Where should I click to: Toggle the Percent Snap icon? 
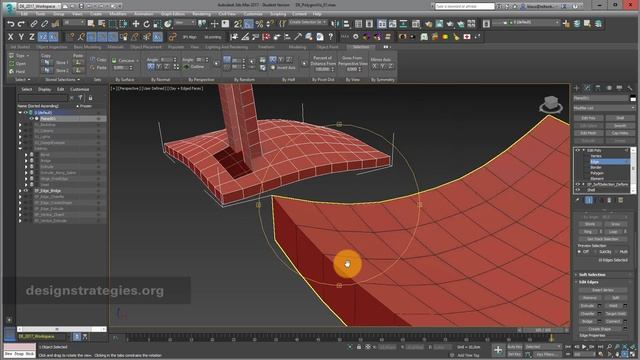(259, 24)
